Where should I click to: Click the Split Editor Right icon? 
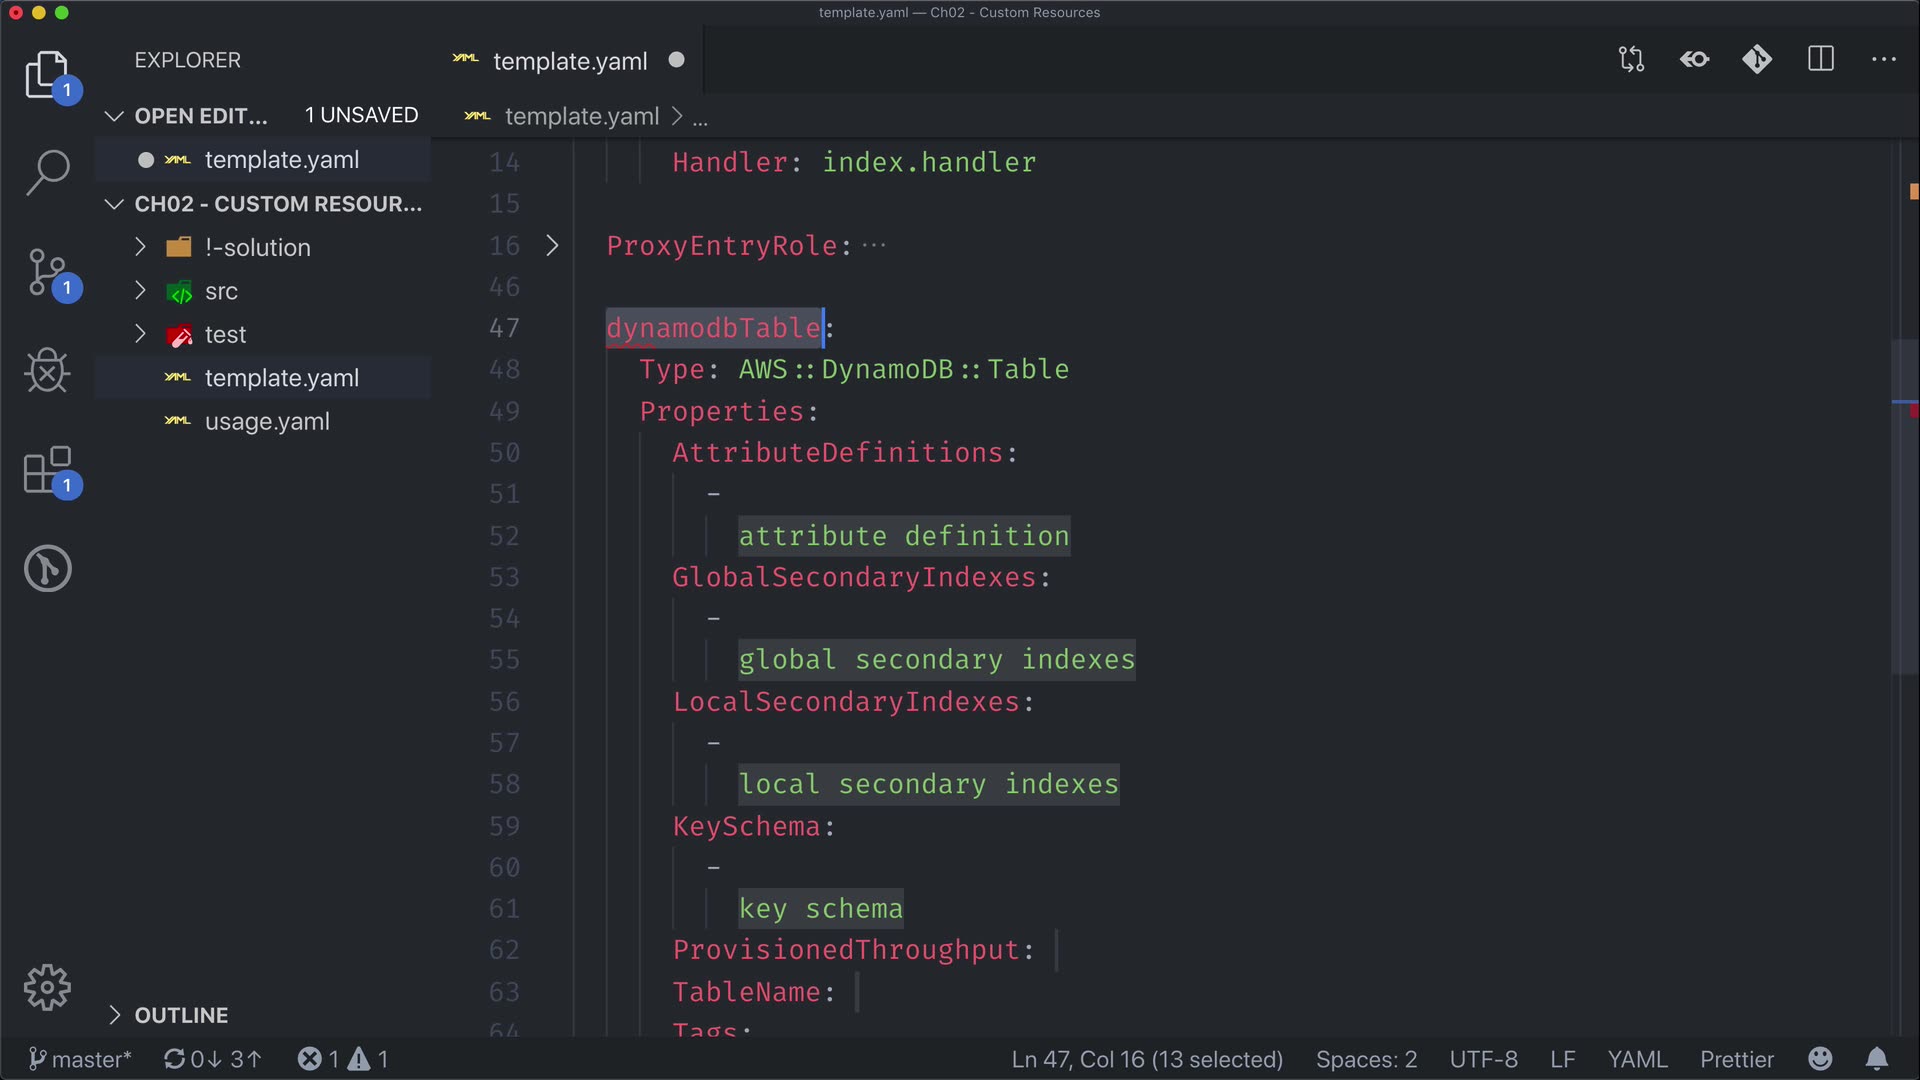(x=1821, y=59)
